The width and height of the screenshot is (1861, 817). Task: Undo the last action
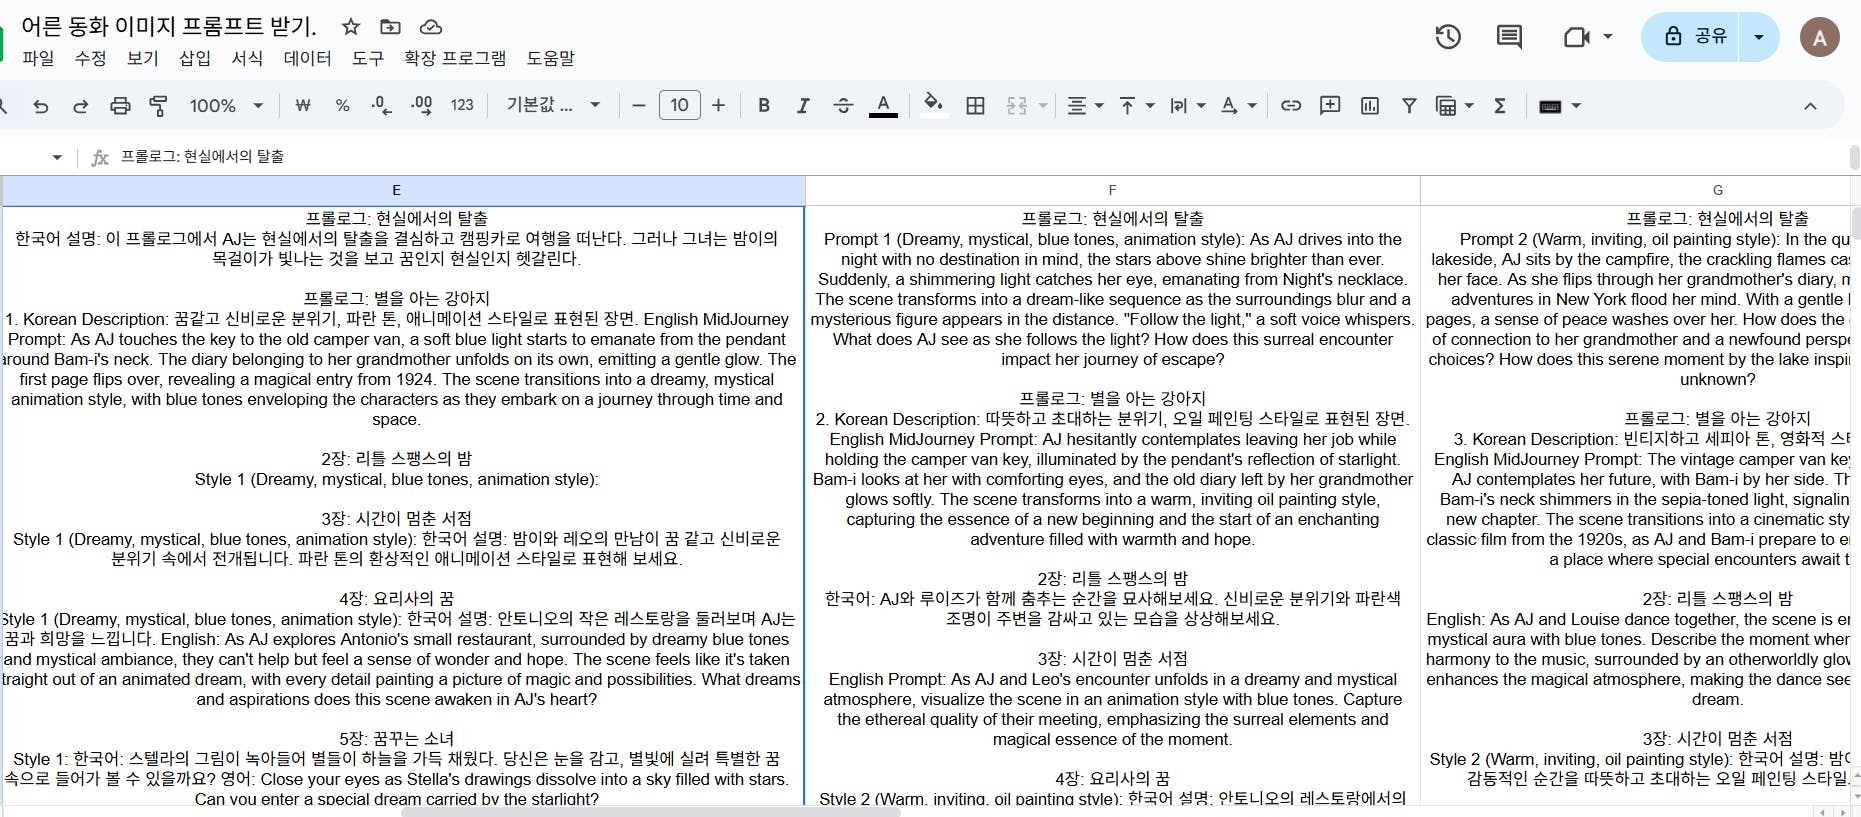tap(41, 106)
